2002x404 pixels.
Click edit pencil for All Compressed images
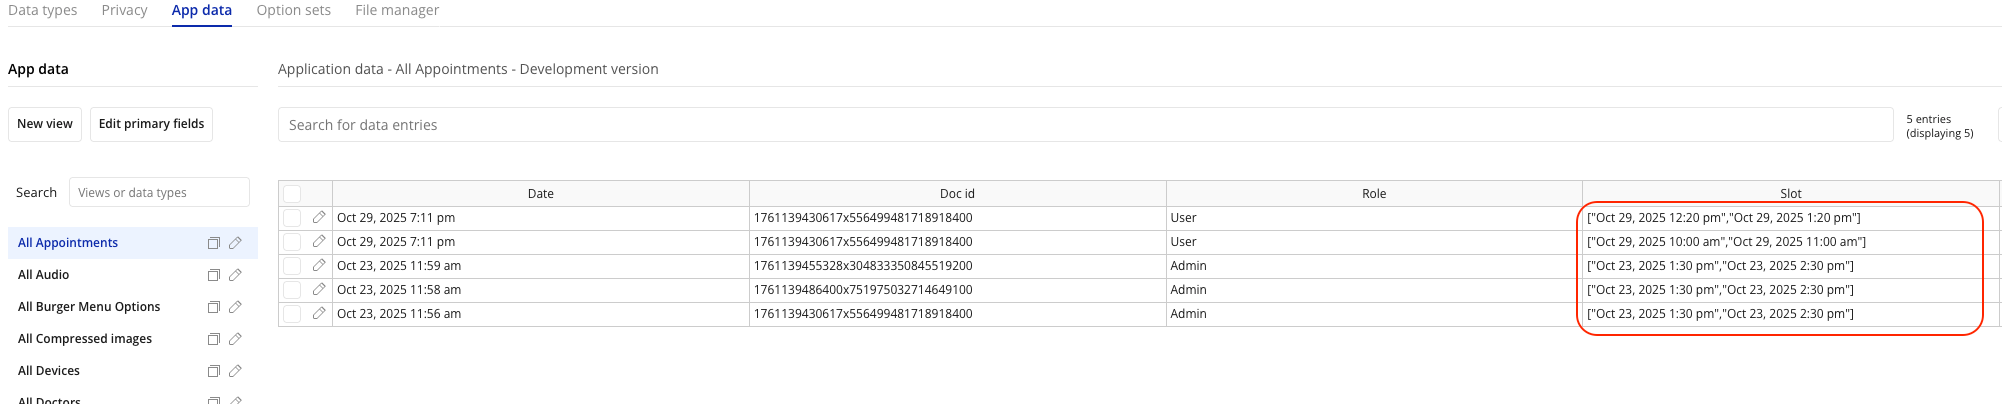(x=235, y=339)
